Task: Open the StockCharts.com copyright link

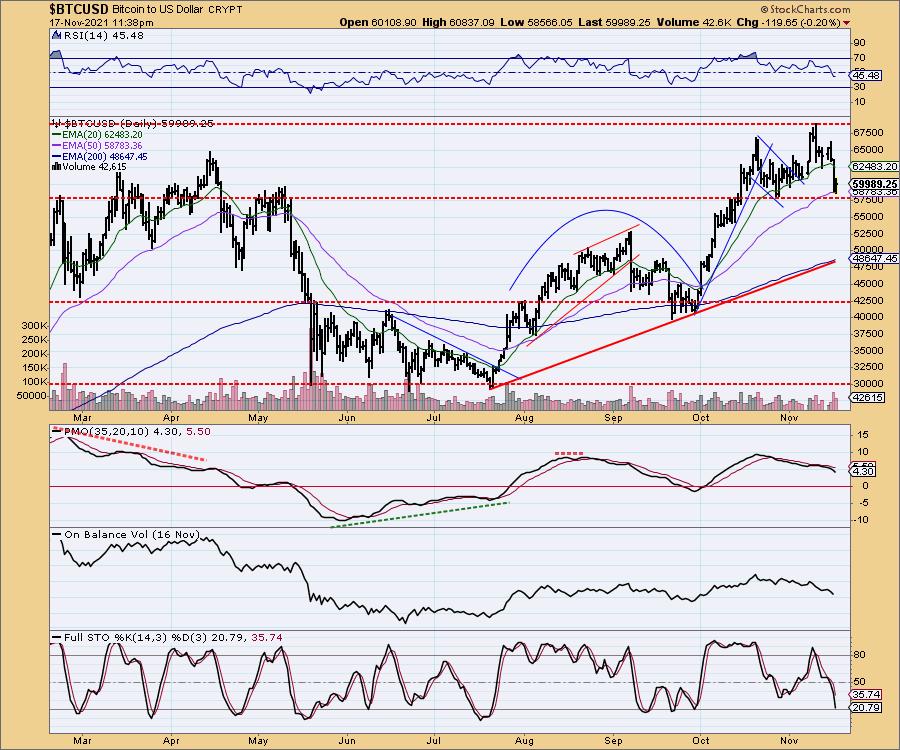Action: pyautogui.click(x=805, y=9)
